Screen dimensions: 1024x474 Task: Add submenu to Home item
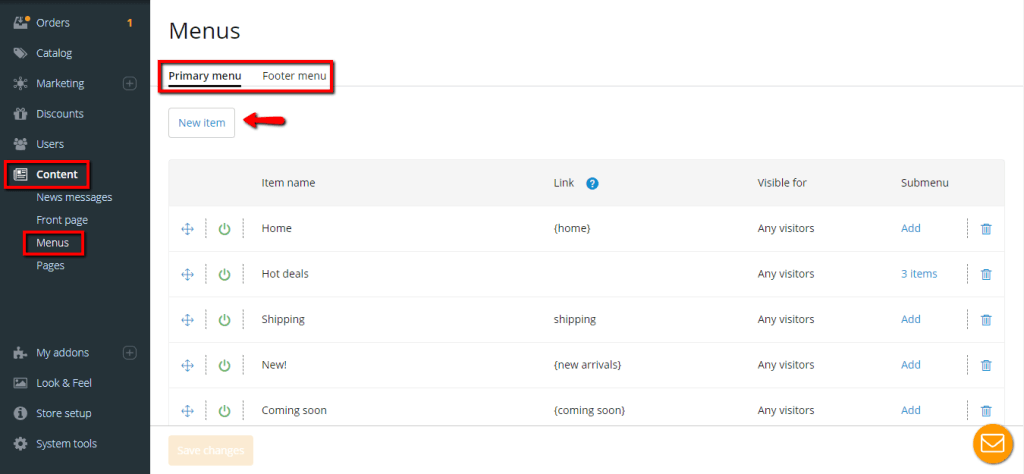coord(910,229)
